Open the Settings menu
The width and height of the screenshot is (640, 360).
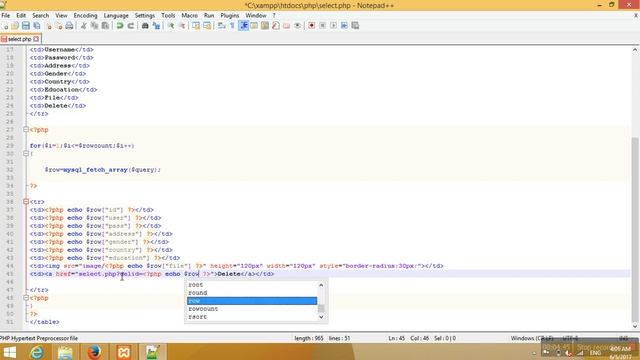pyautogui.click(x=144, y=16)
